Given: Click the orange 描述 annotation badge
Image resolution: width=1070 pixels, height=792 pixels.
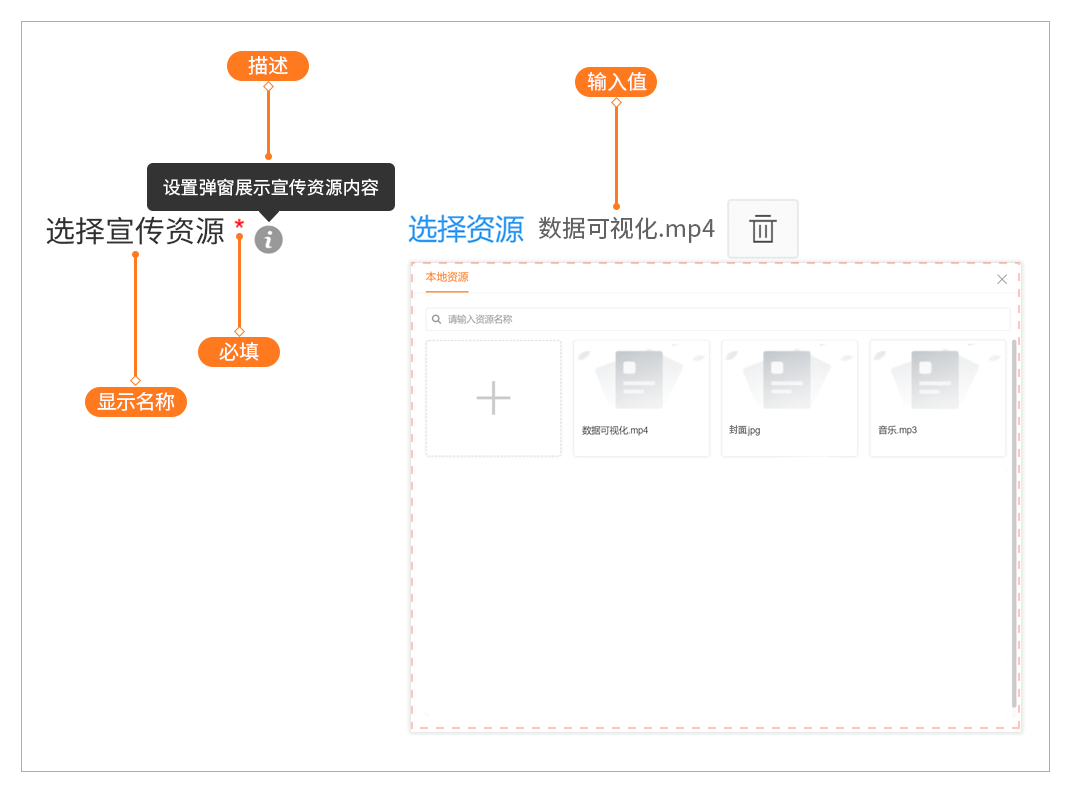Looking at the screenshot, I should click(x=268, y=66).
